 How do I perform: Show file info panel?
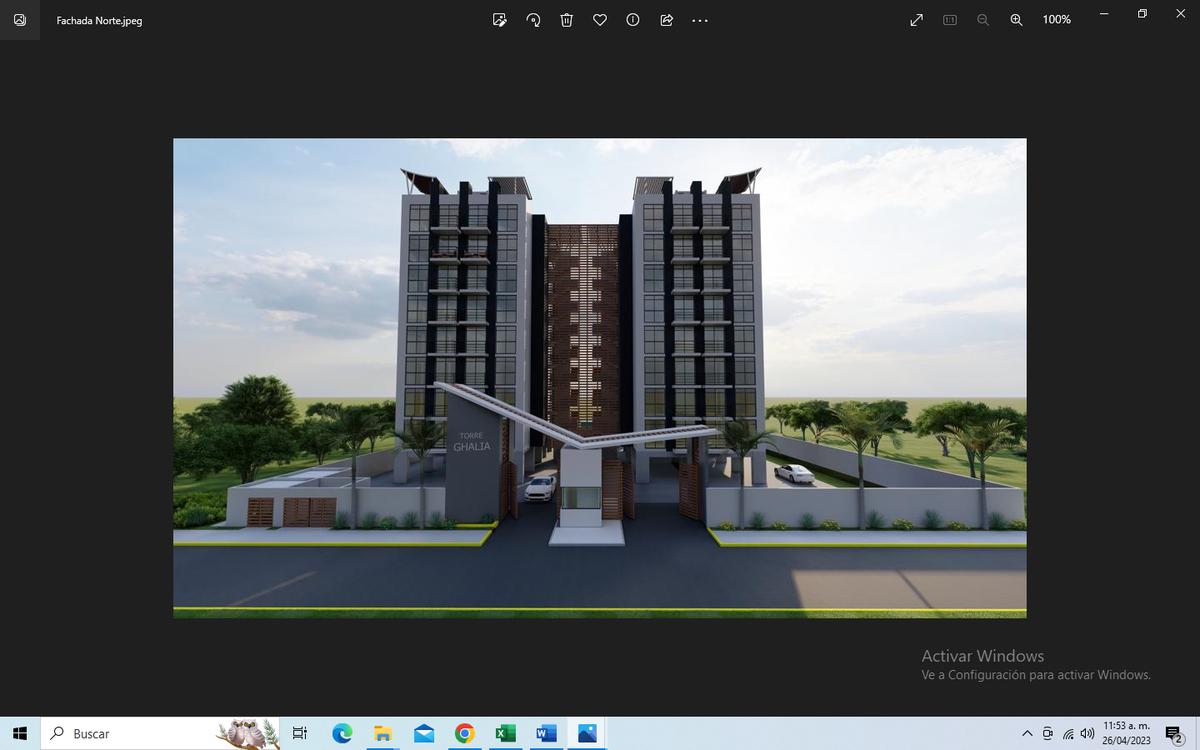pos(633,20)
